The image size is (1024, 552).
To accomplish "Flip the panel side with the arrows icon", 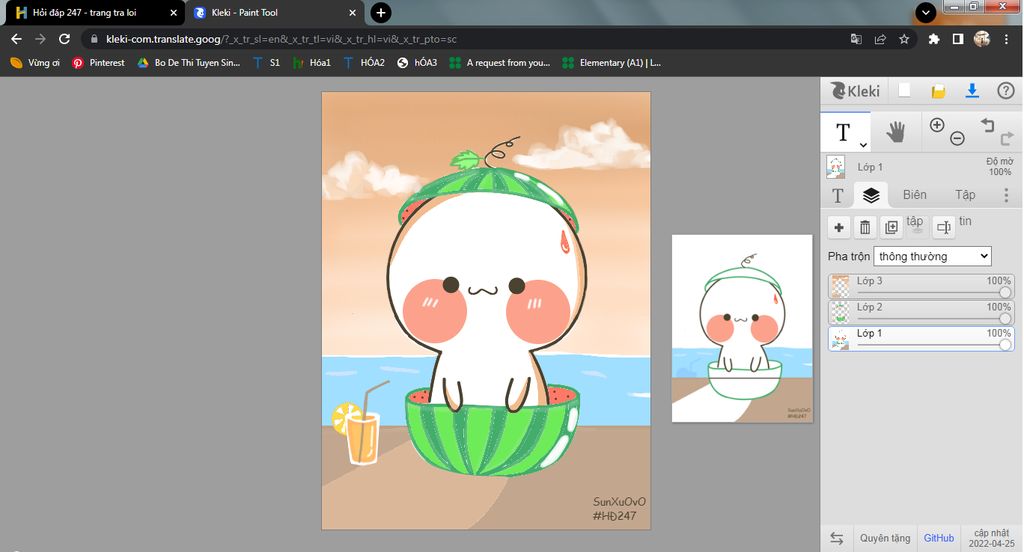I will 837,538.
